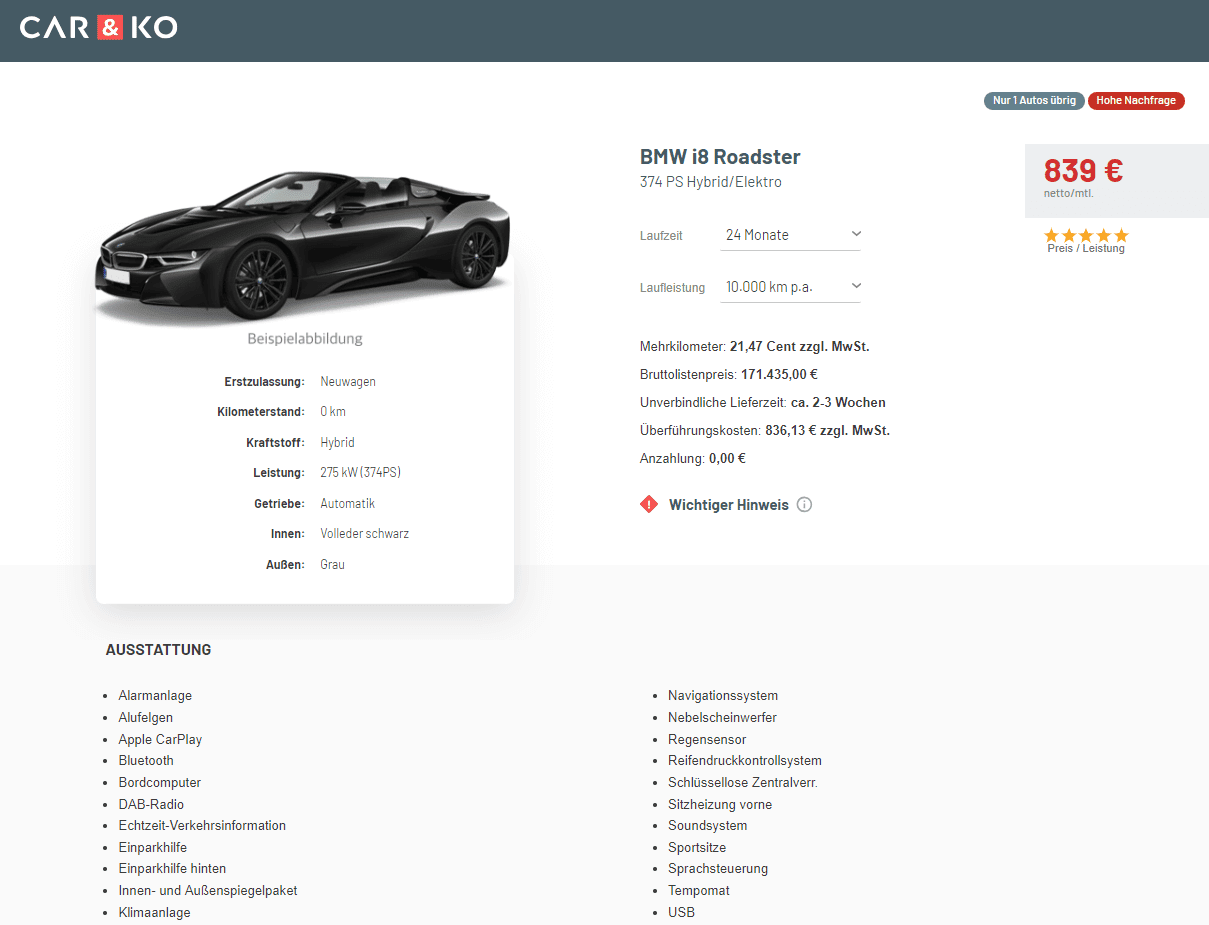Click the Bordcomputer equipment item
Image resolution: width=1209 pixels, height=925 pixels.
(x=160, y=783)
